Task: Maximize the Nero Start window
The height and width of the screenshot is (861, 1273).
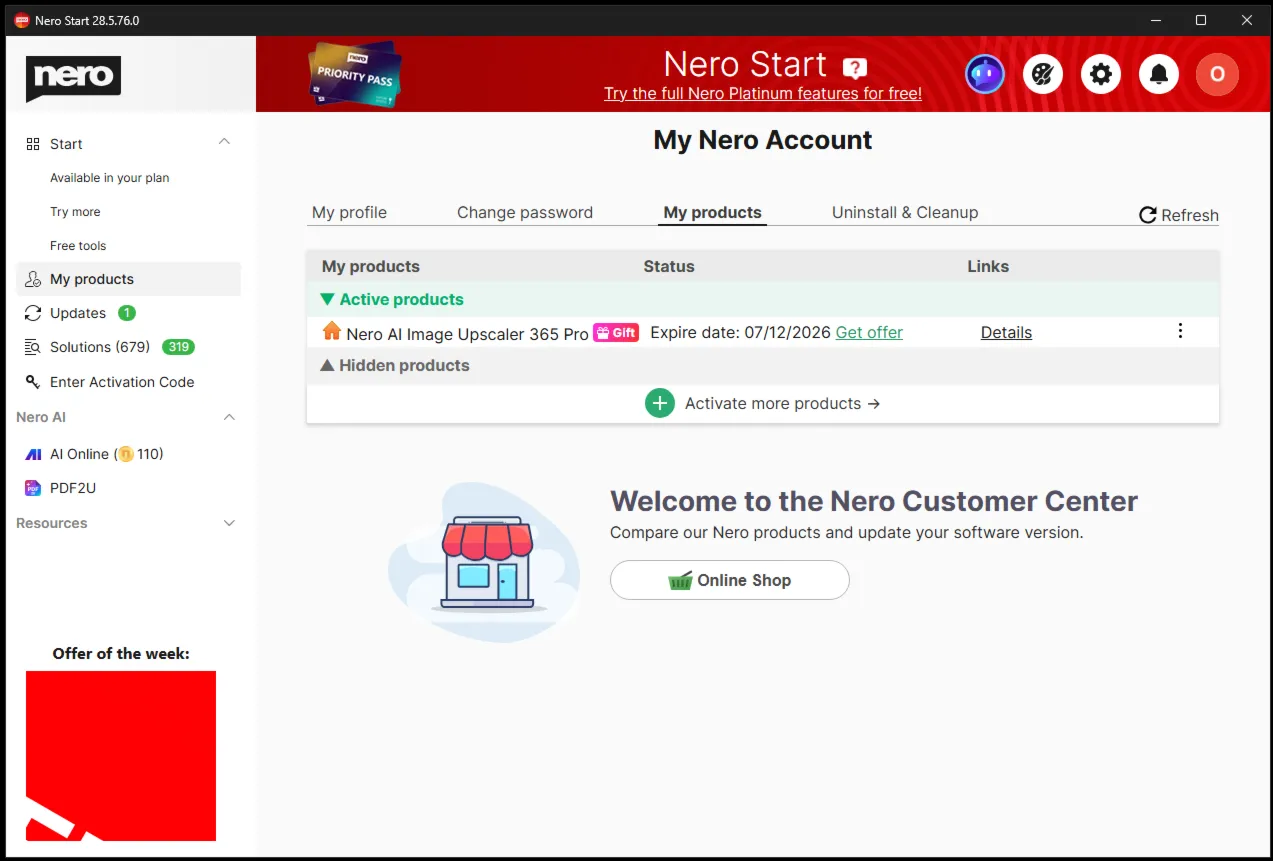Action: (x=1201, y=20)
